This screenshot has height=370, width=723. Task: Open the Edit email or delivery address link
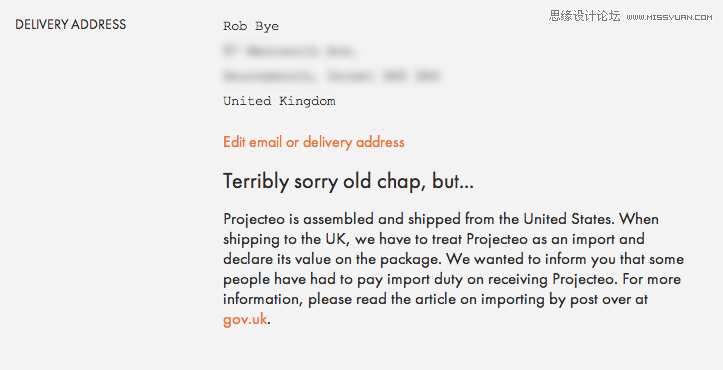314,142
